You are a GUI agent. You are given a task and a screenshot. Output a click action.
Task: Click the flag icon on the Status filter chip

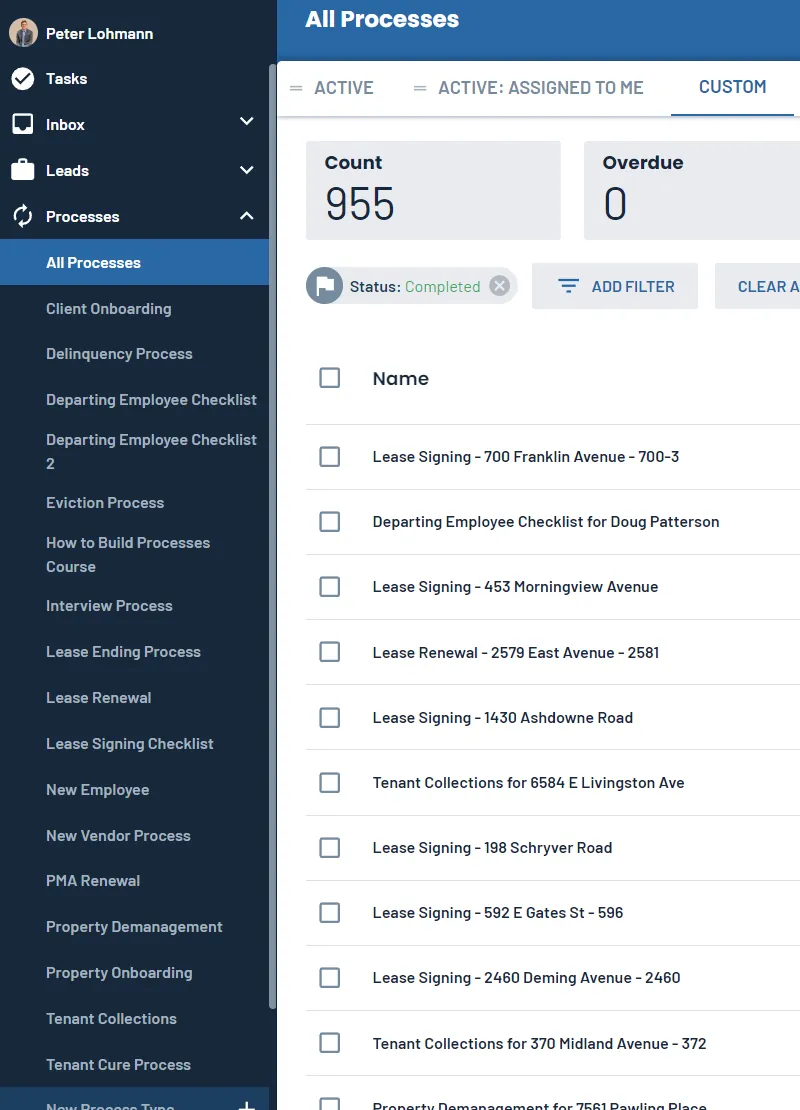click(324, 286)
